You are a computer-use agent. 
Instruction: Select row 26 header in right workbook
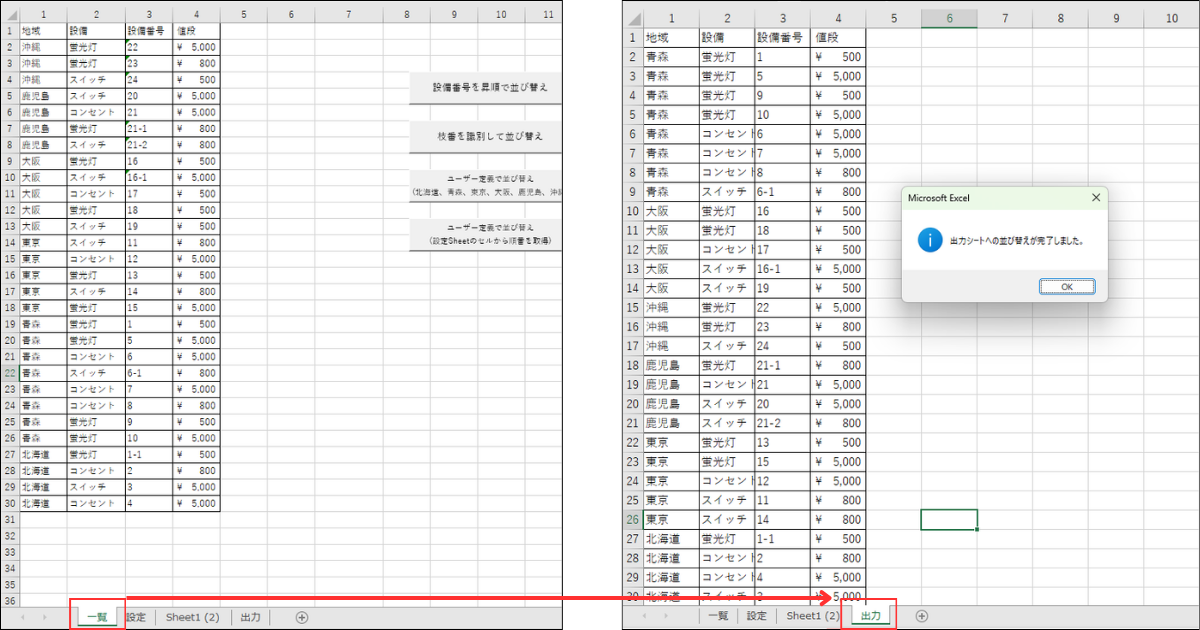(x=632, y=519)
